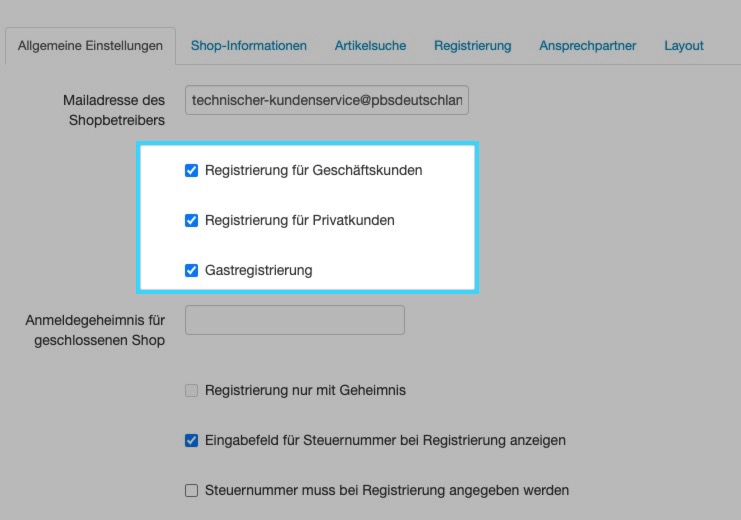741x520 pixels.
Task: Click the Registrierung nur mit Geheimnis checkbox
Action: point(192,391)
